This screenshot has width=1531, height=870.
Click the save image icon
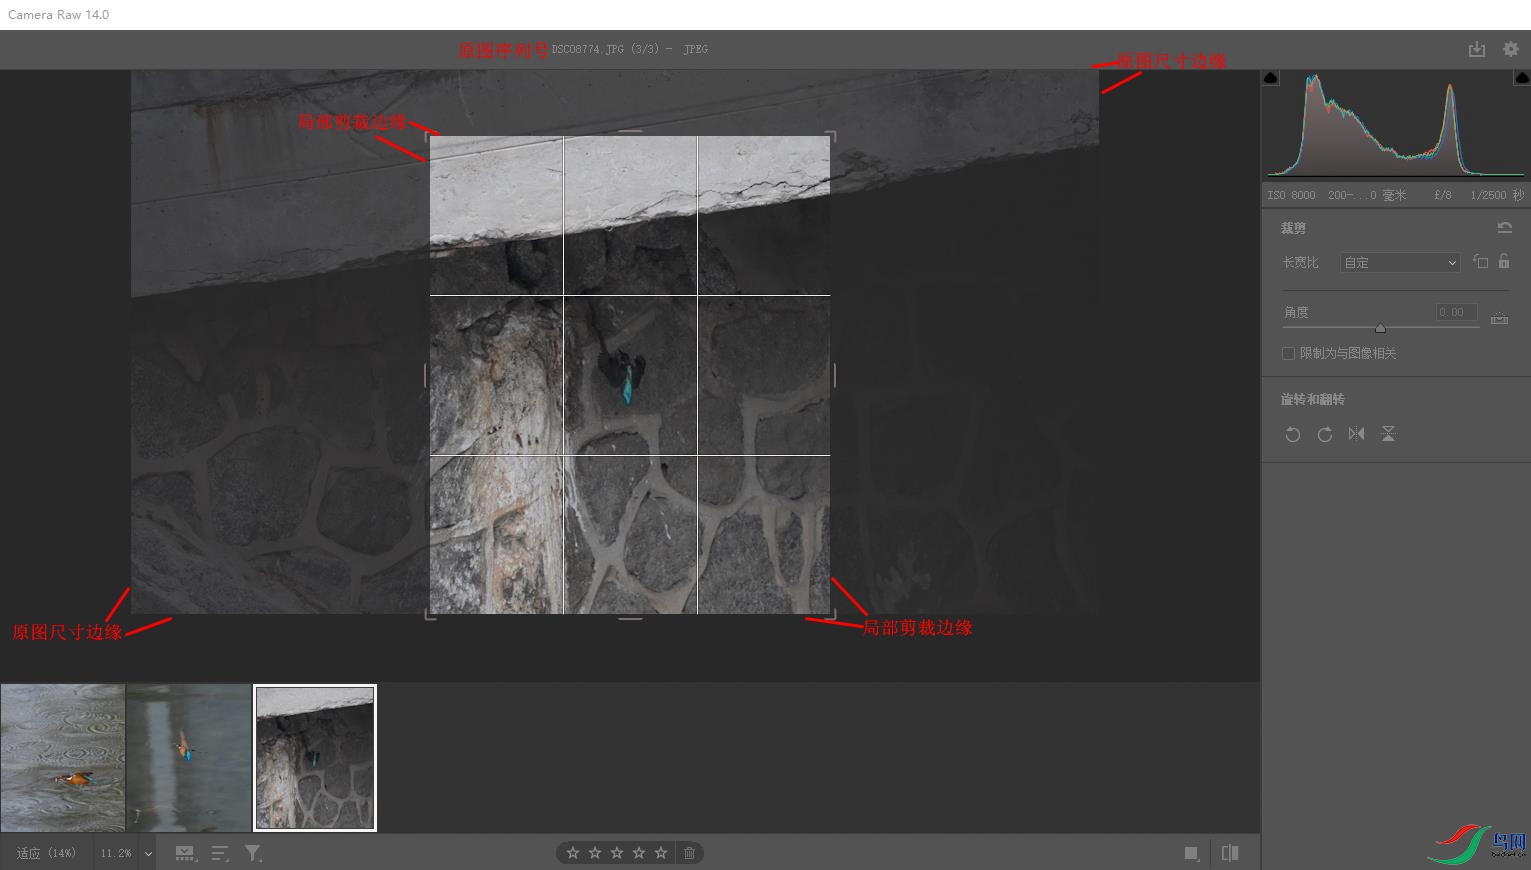pyautogui.click(x=1476, y=49)
